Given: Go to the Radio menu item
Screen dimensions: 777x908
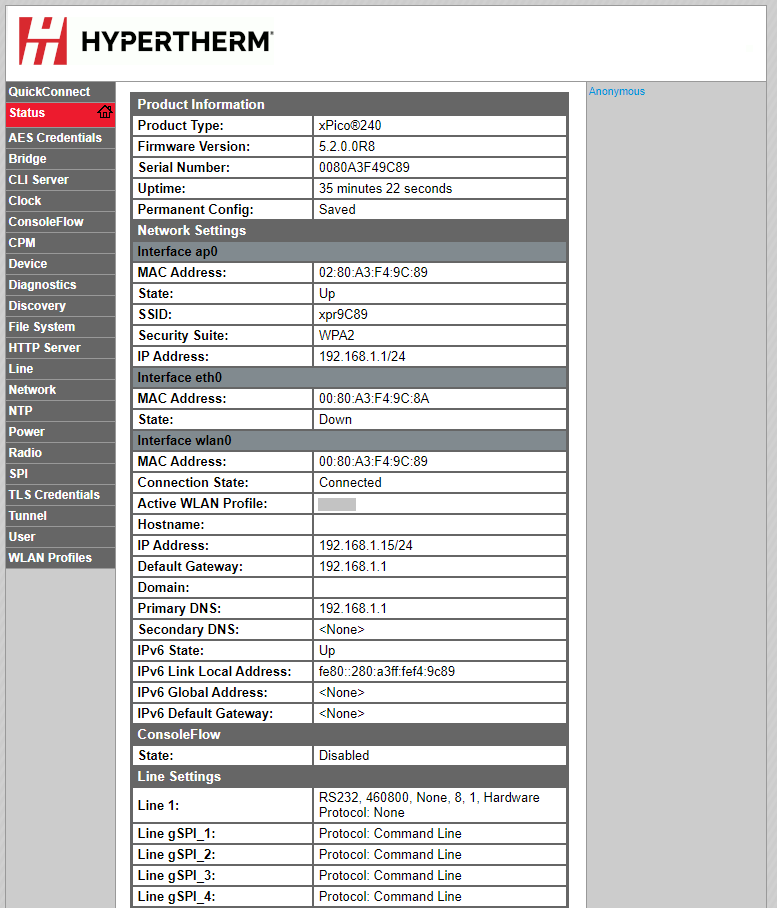Looking at the screenshot, I should click(25, 453).
